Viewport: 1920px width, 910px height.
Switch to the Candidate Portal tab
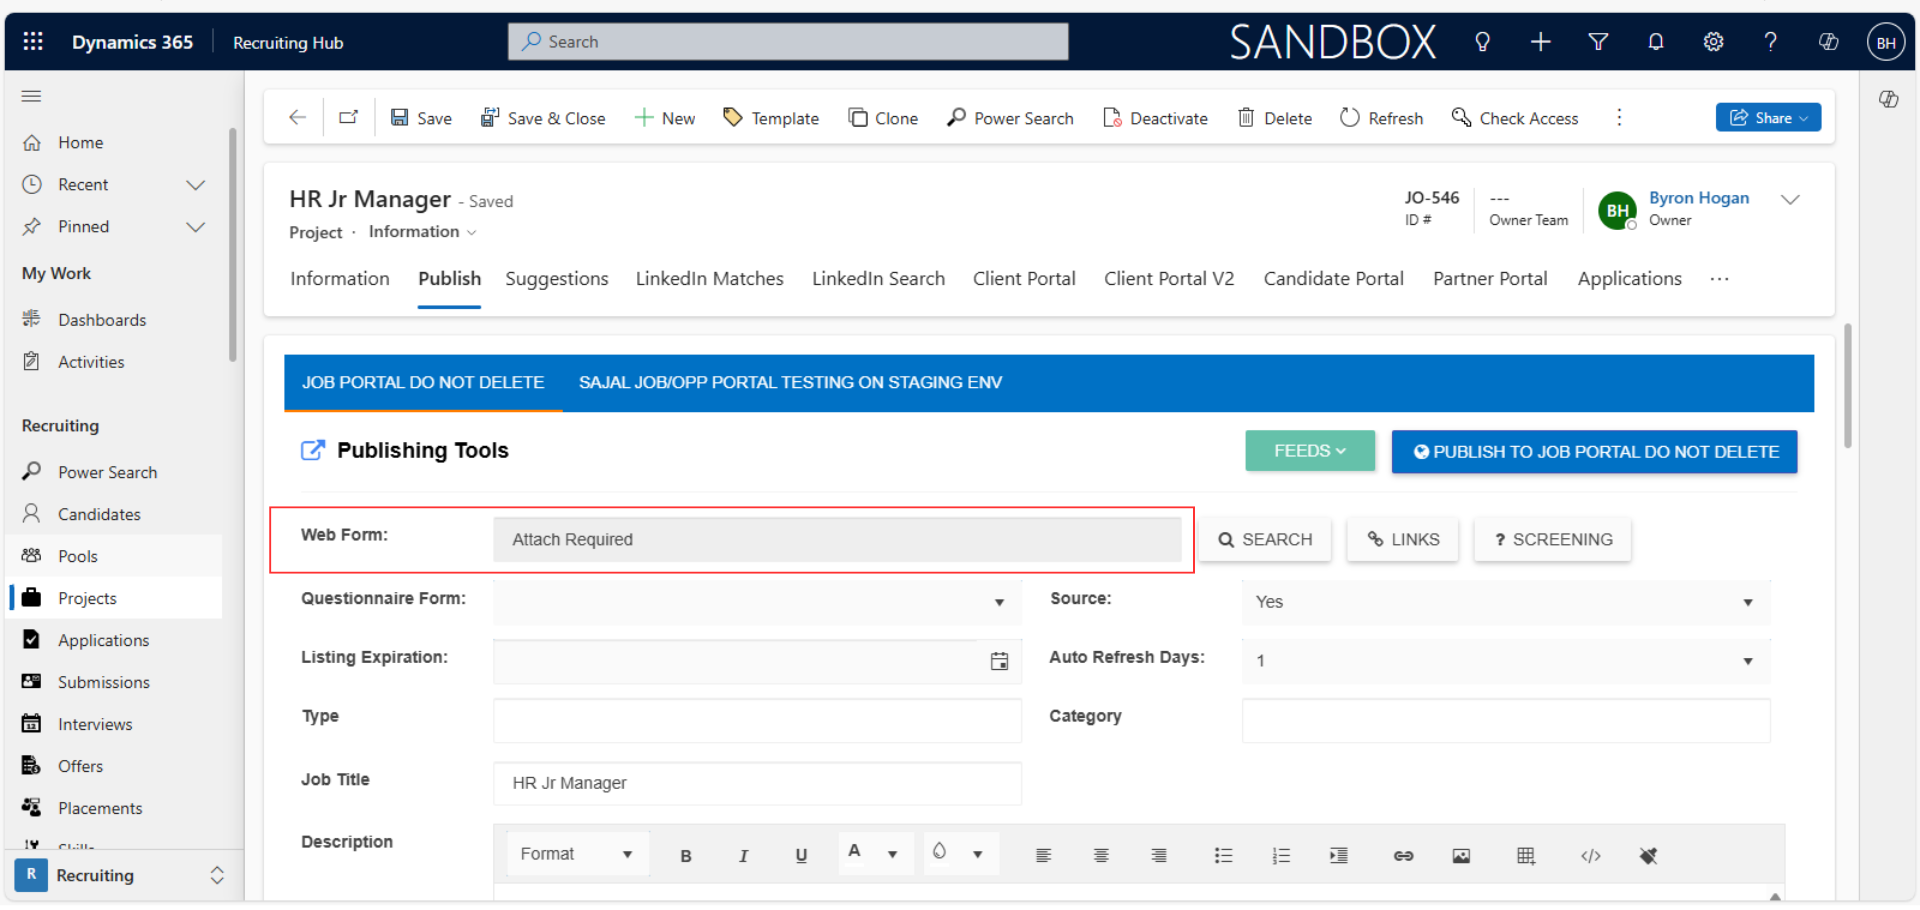coord(1333,279)
